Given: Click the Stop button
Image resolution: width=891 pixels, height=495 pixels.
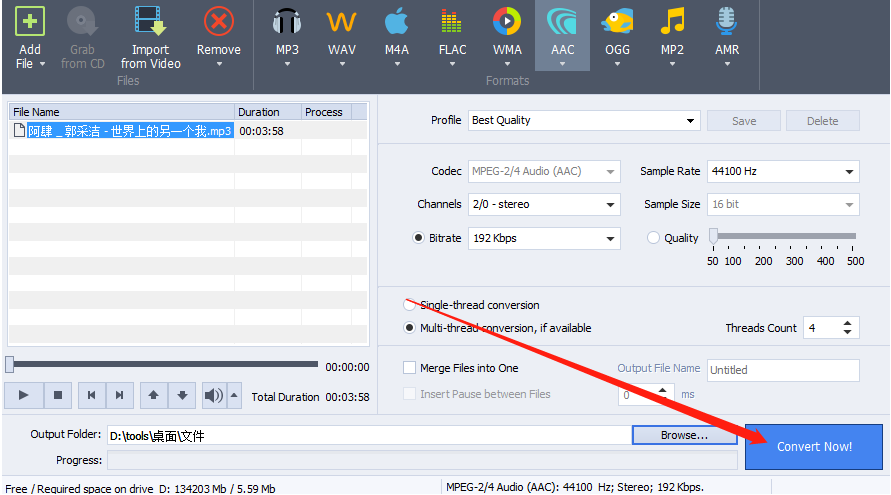Looking at the screenshot, I should point(58,395).
